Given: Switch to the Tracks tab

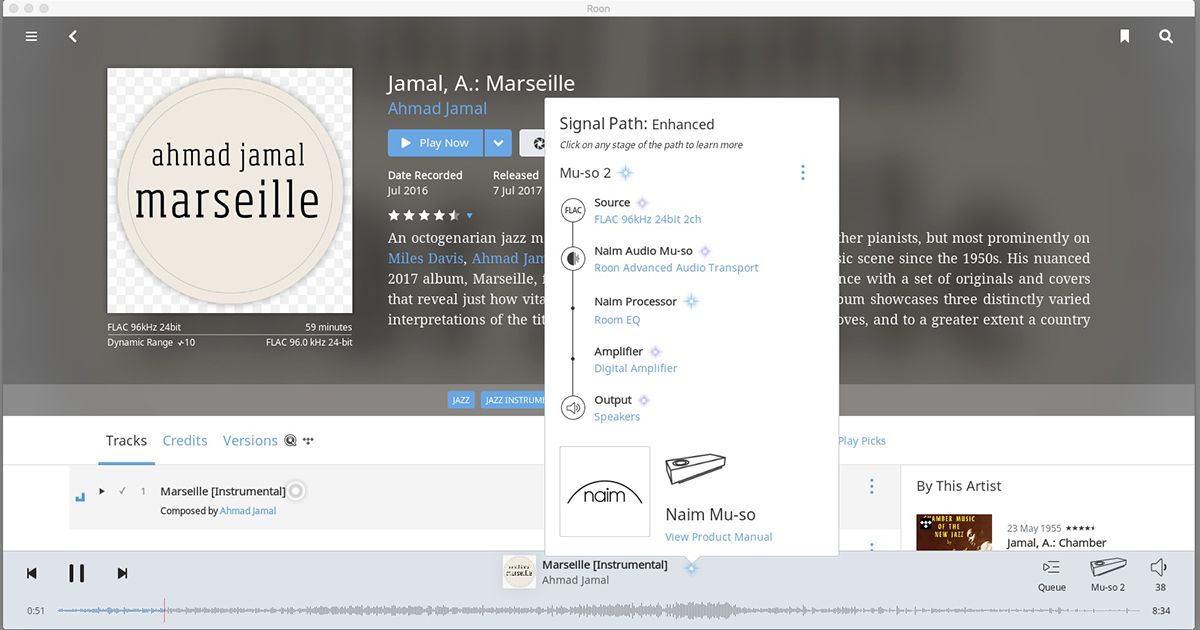Looking at the screenshot, I should point(126,440).
